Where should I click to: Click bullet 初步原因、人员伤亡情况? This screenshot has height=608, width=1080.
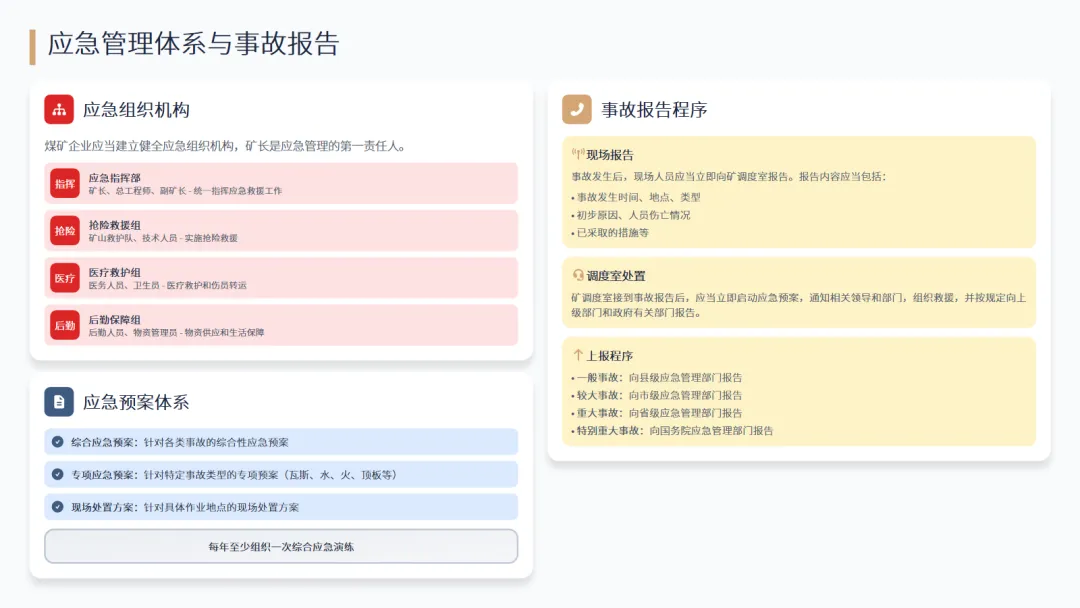point(631,215)
